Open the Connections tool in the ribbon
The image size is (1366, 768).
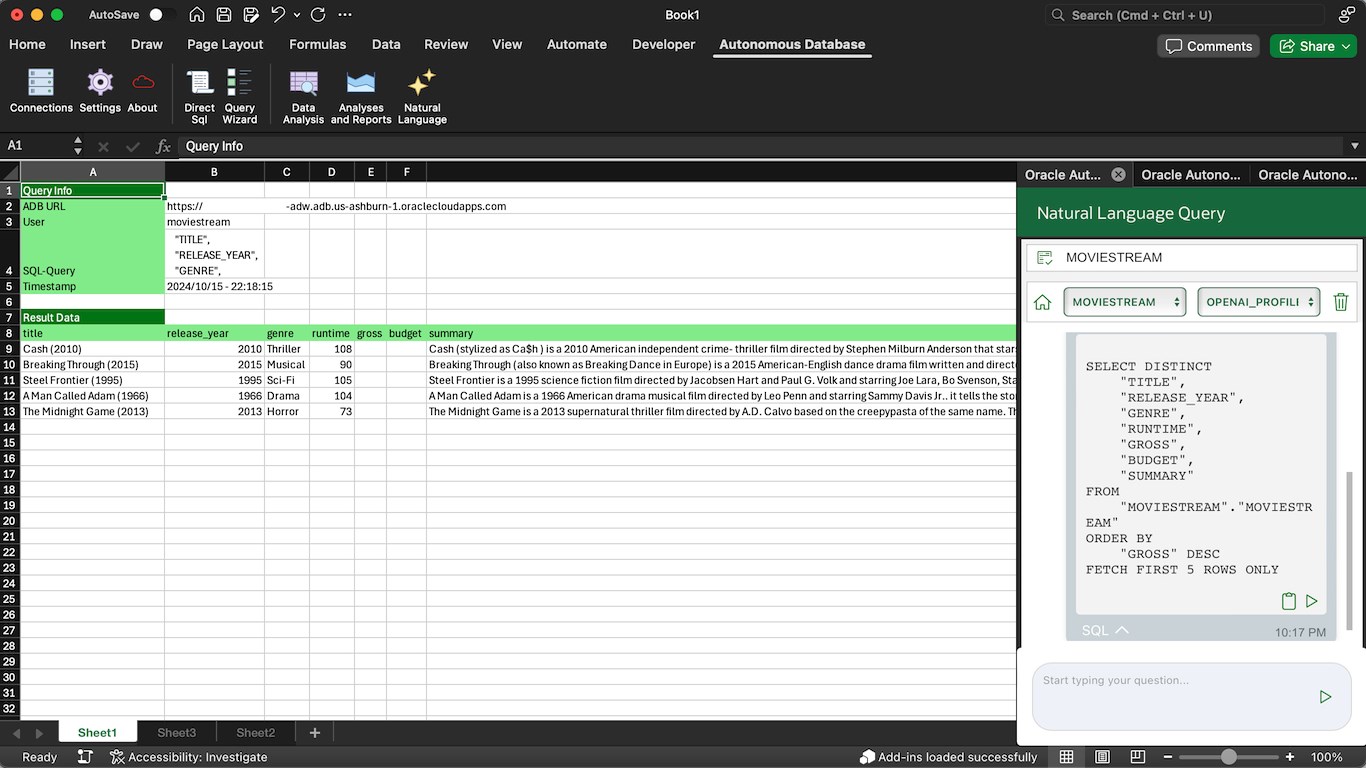click(41, 91)
